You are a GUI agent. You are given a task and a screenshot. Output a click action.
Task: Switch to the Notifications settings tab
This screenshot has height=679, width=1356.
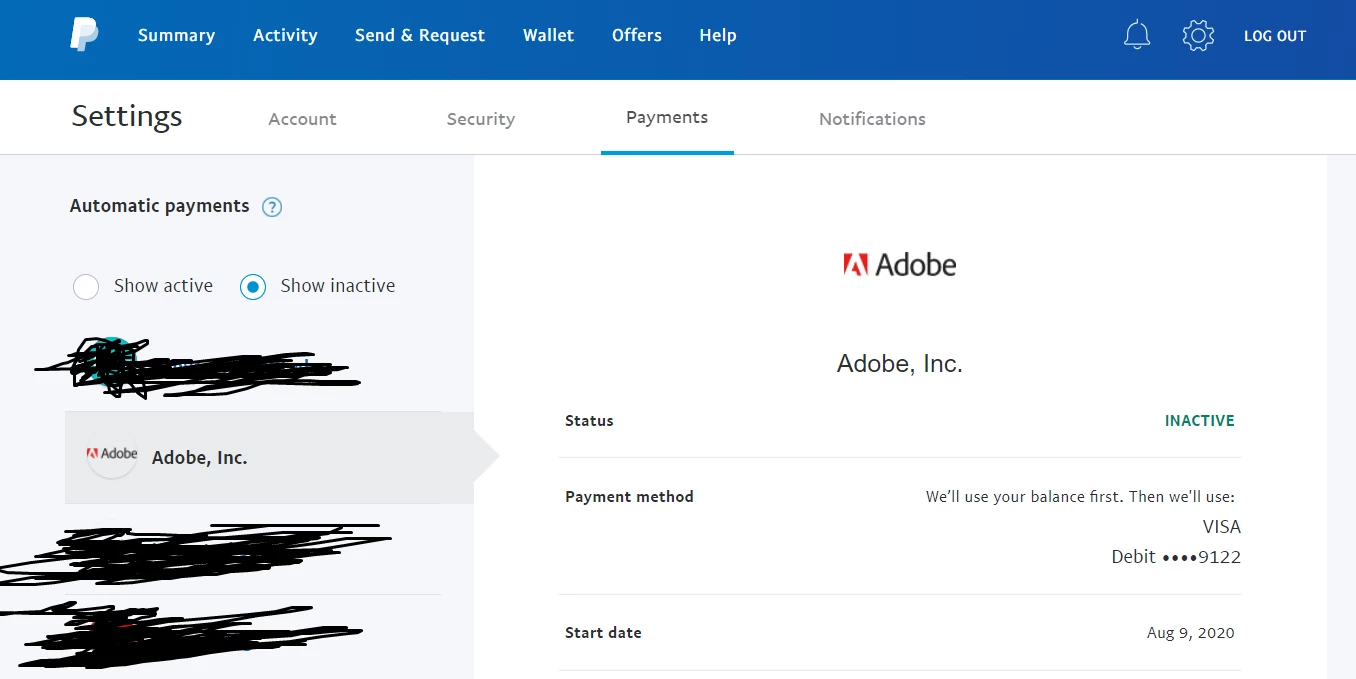pyautogui.click(x=872, y=119)
